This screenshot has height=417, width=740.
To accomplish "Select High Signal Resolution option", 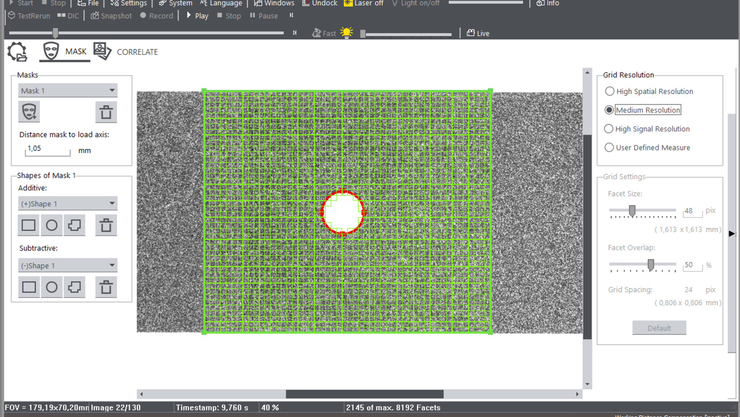I will point(611,129).
